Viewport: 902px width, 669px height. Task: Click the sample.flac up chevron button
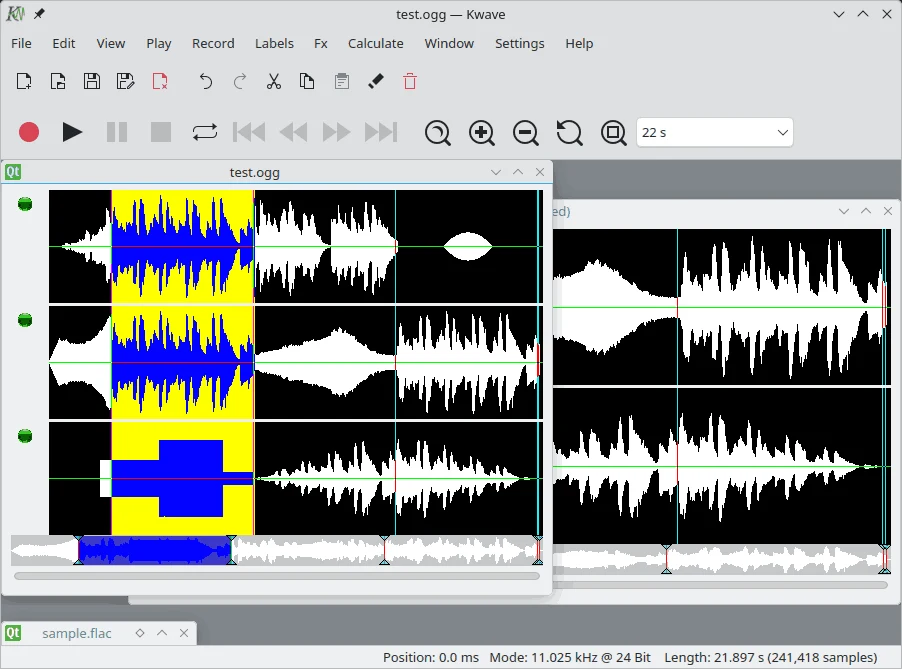(x=162, y=633)
